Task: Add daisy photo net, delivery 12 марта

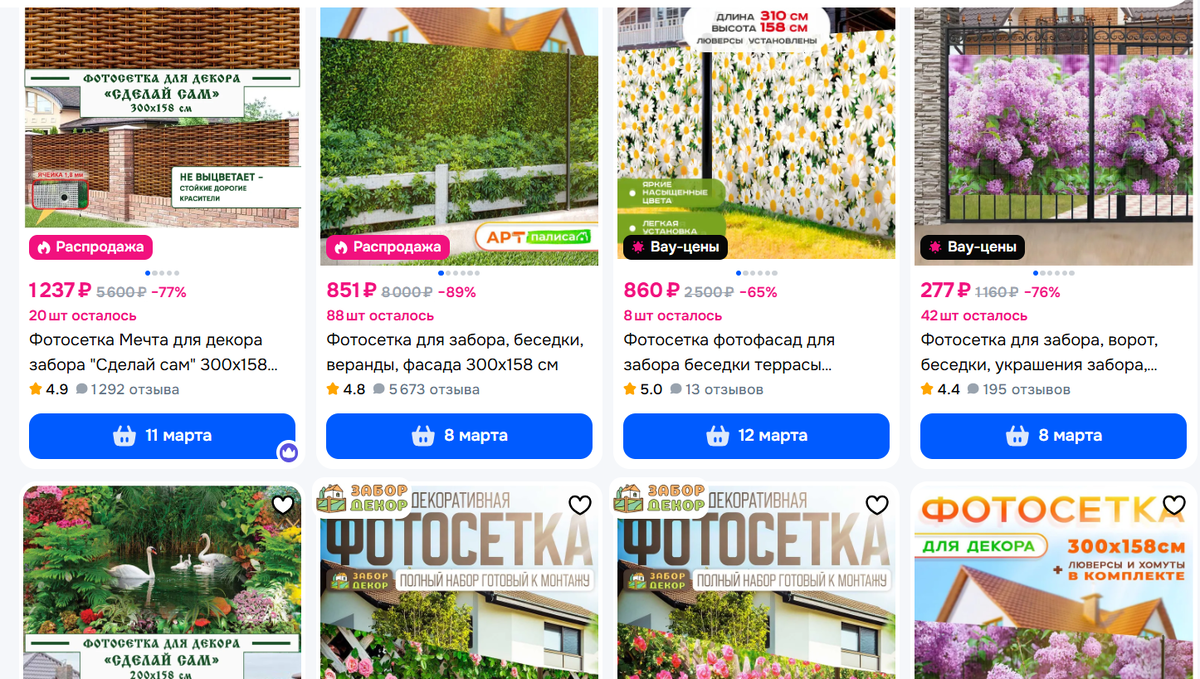Action: click(756, 436)
